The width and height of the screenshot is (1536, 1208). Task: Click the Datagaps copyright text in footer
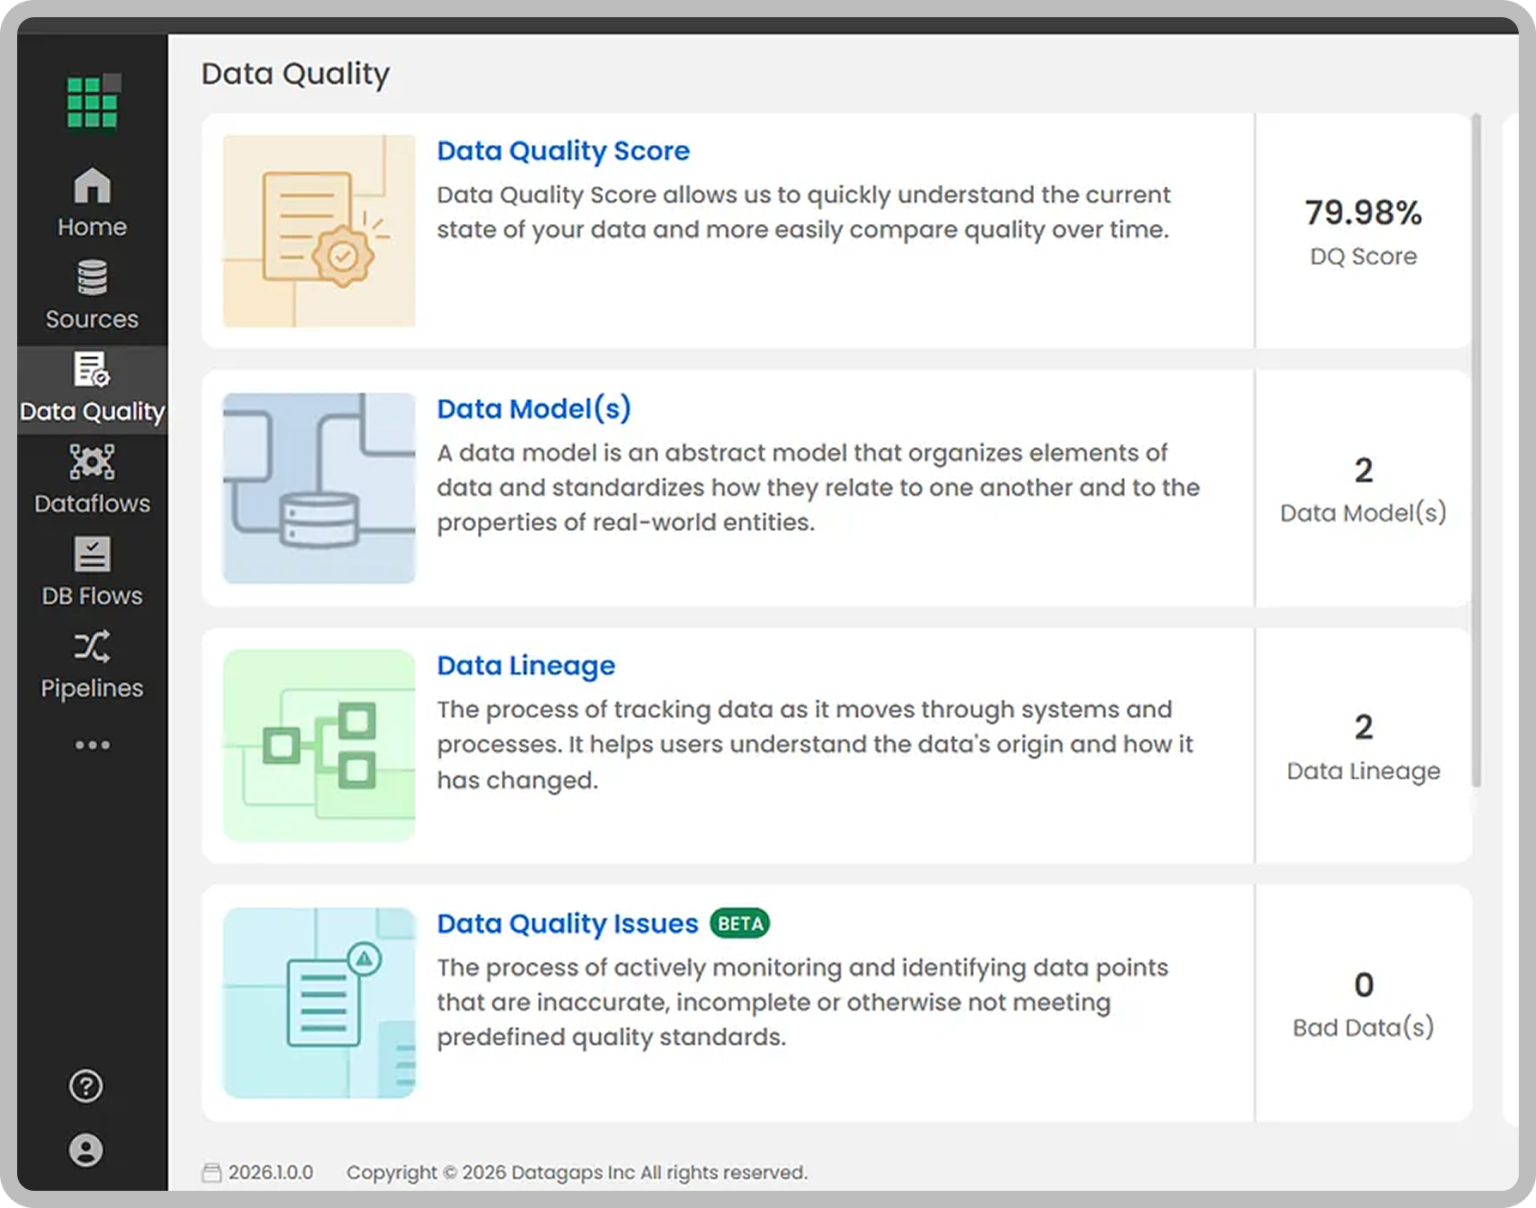577,1173
